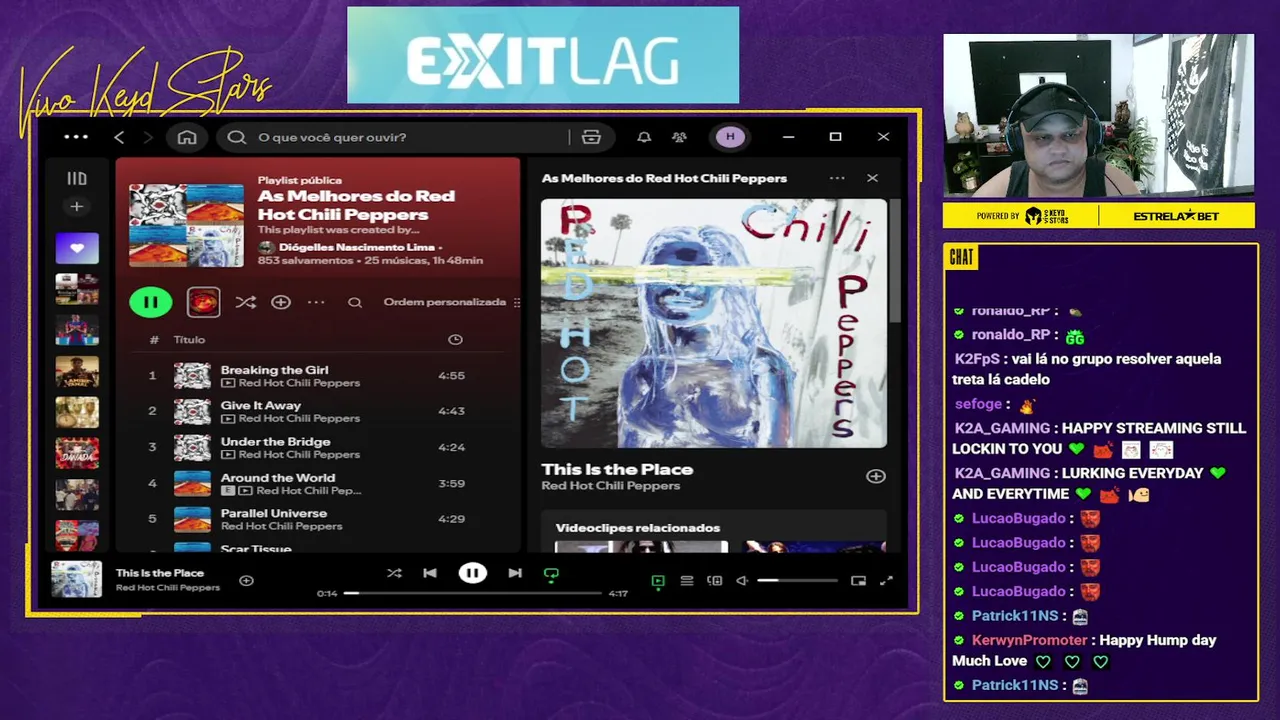Click the ExitLag banner
This screenshot has width=1280, height=720.
click(543, 55)
